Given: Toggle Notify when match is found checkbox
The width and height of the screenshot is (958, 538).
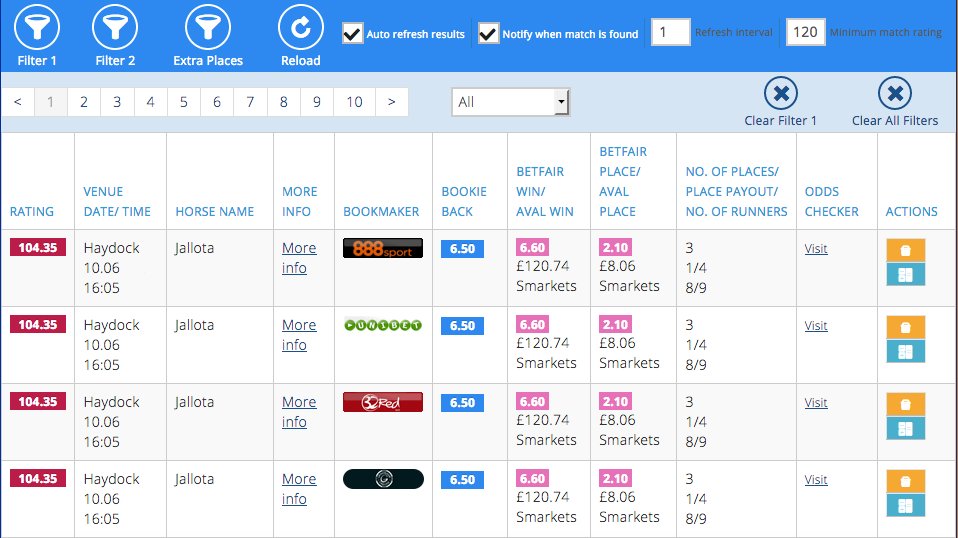Looking at the screenshot, I should coord(488,34).
